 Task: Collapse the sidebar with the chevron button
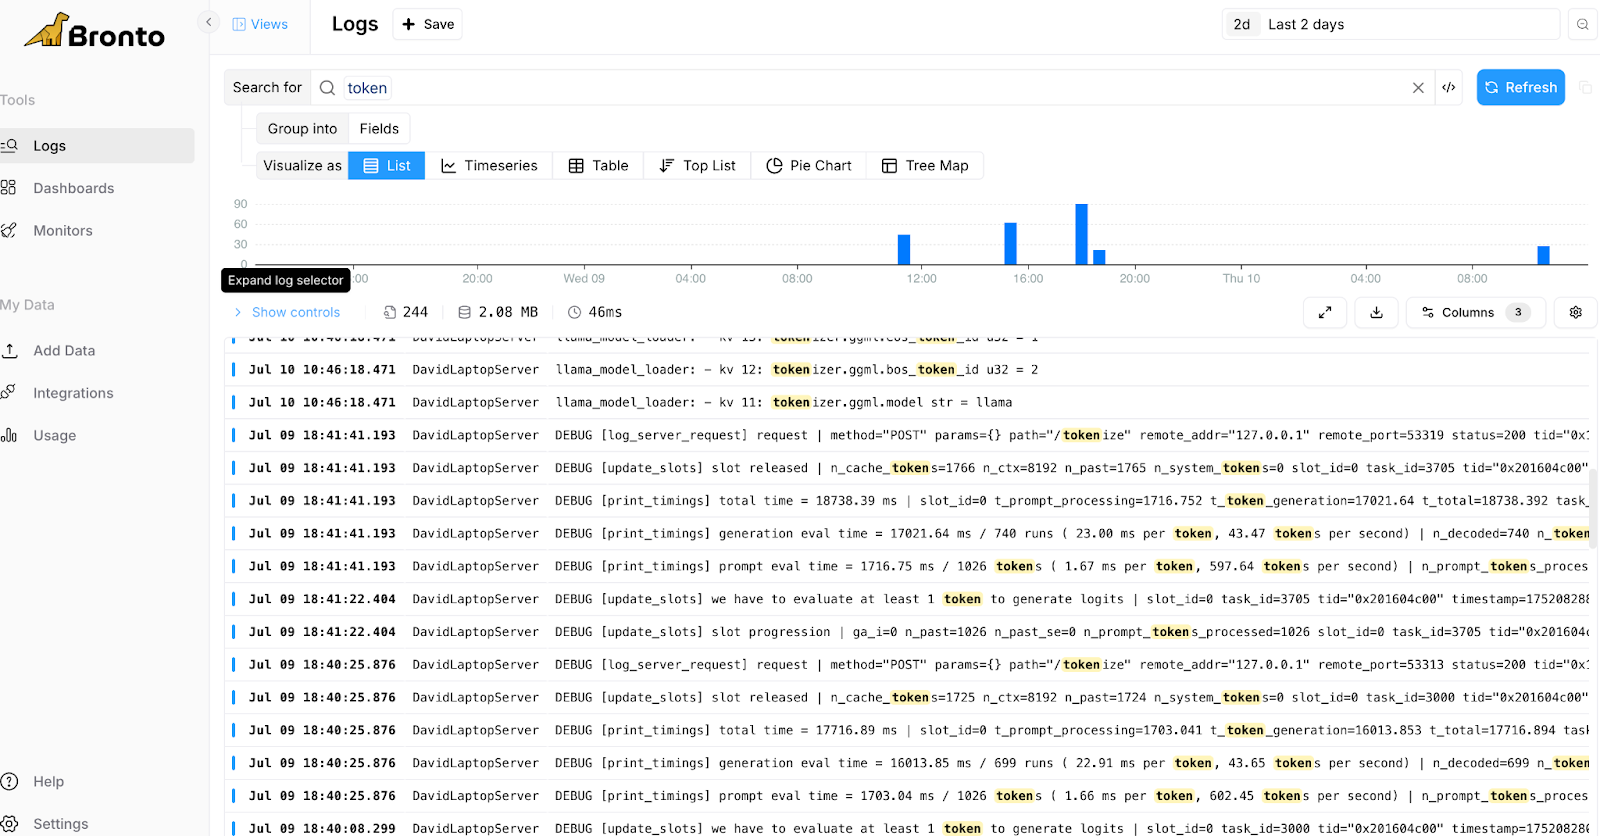[x=208, y=22]
